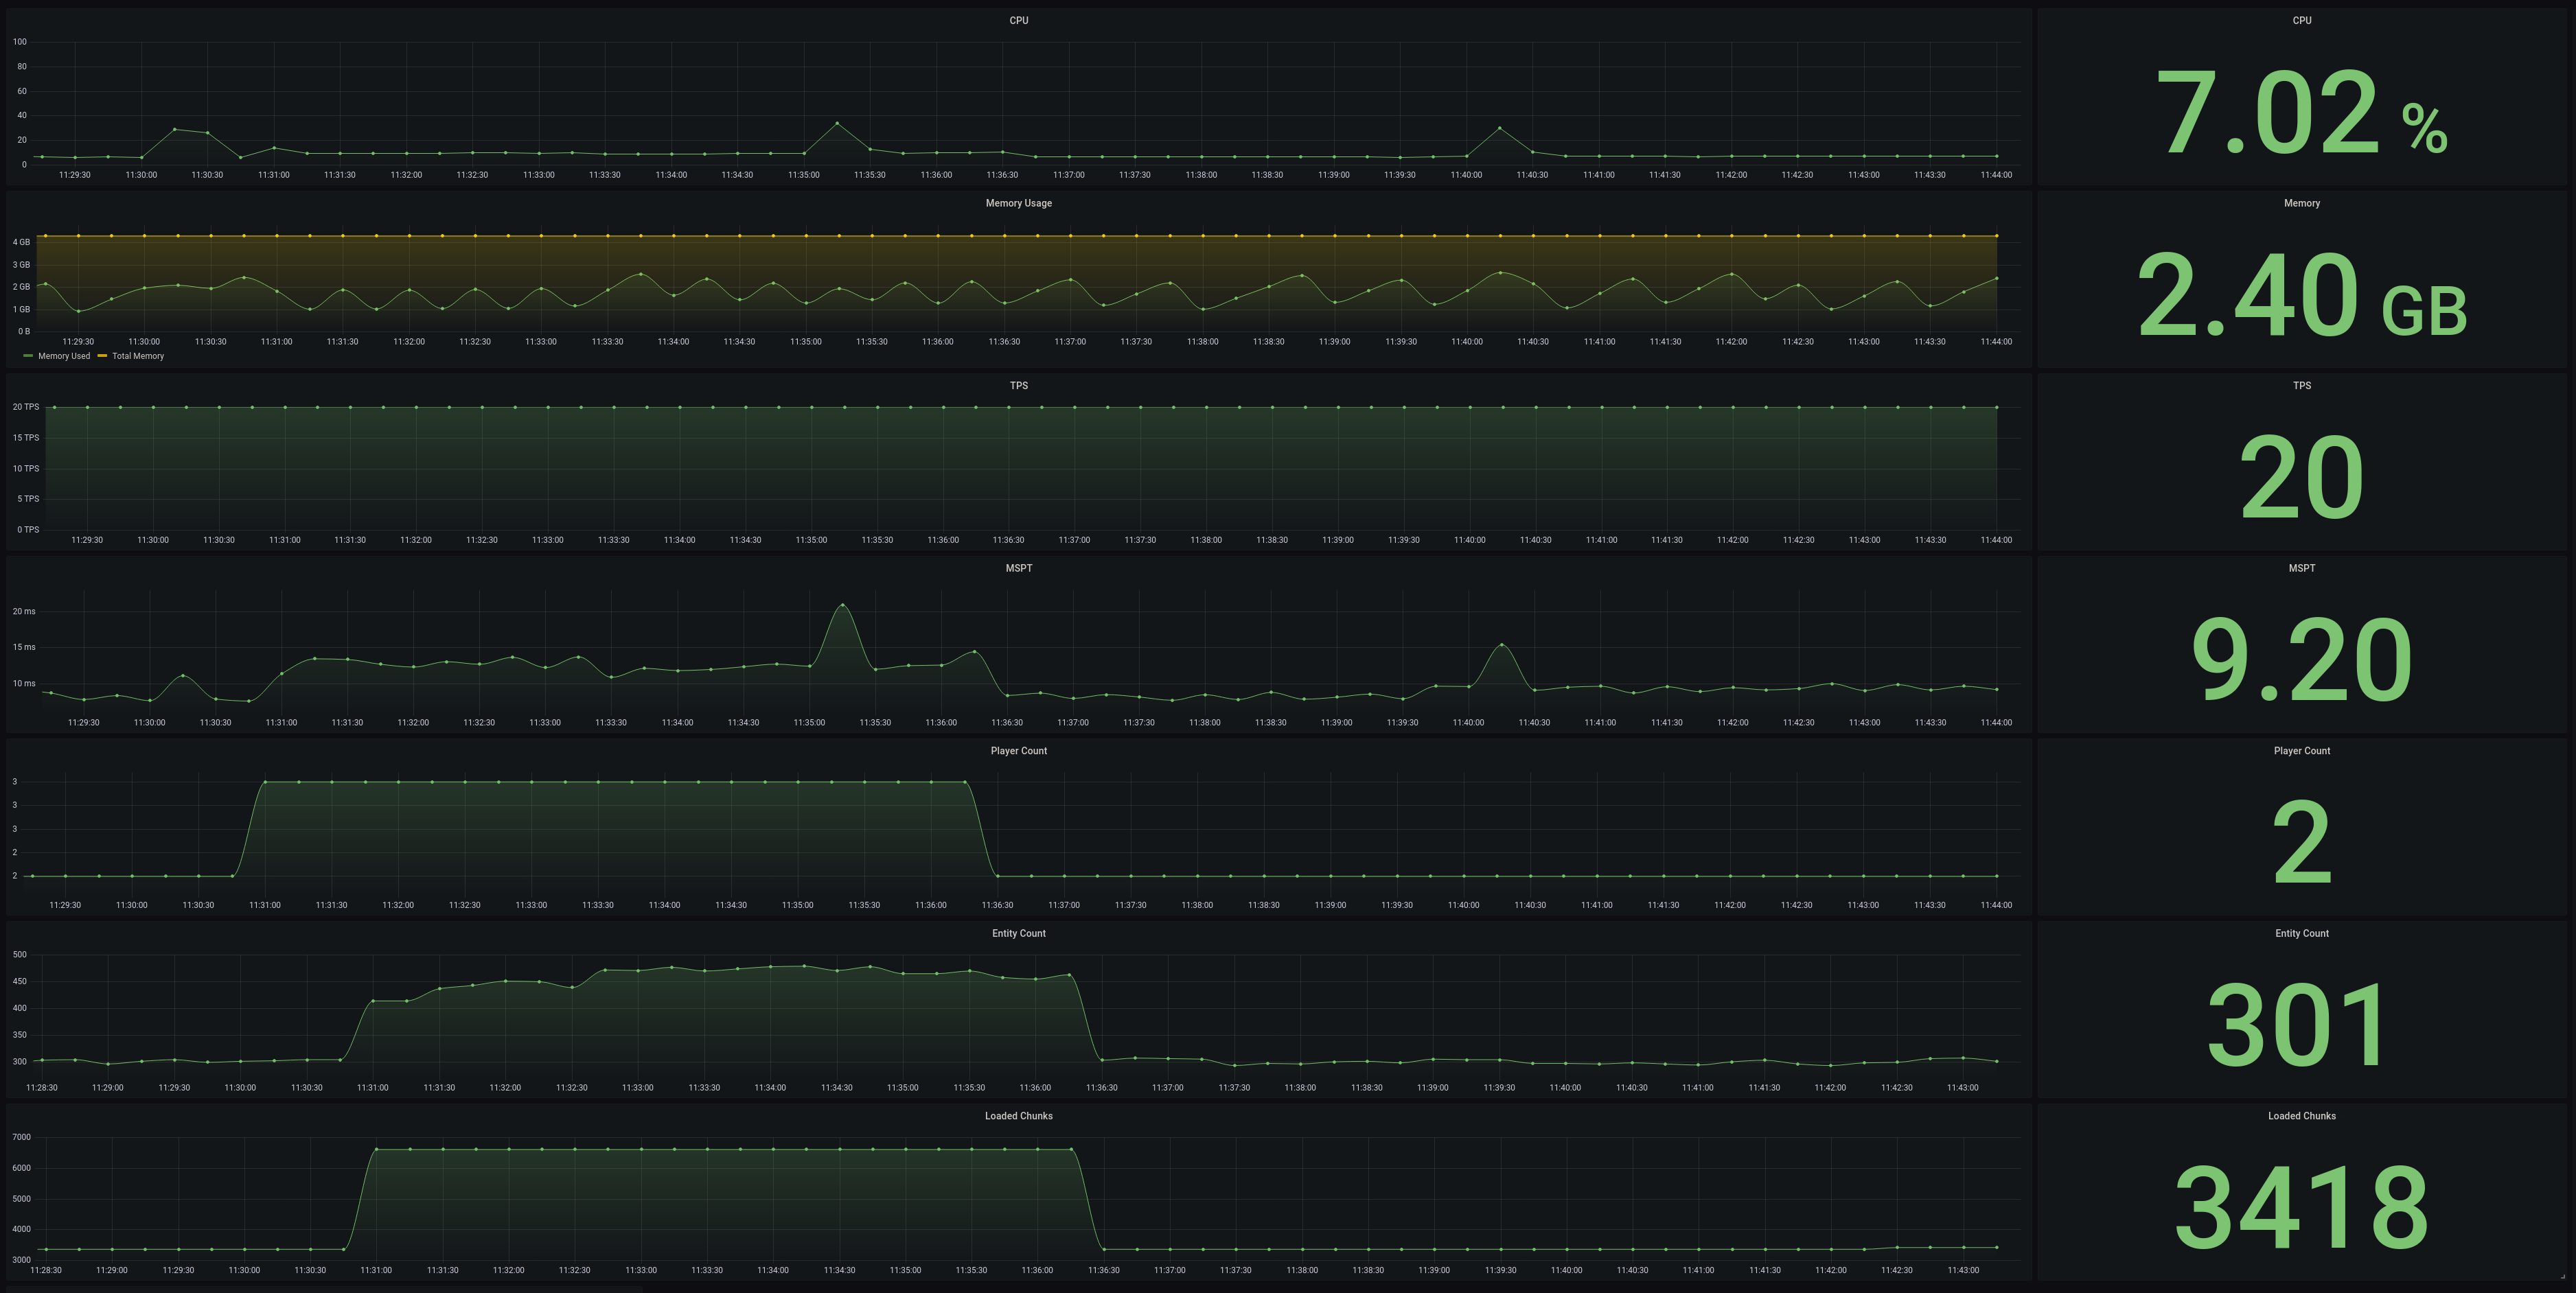Click the highest MSPT spike data point
This screenshot has width=2576, height=1293.
pos(842,605)
